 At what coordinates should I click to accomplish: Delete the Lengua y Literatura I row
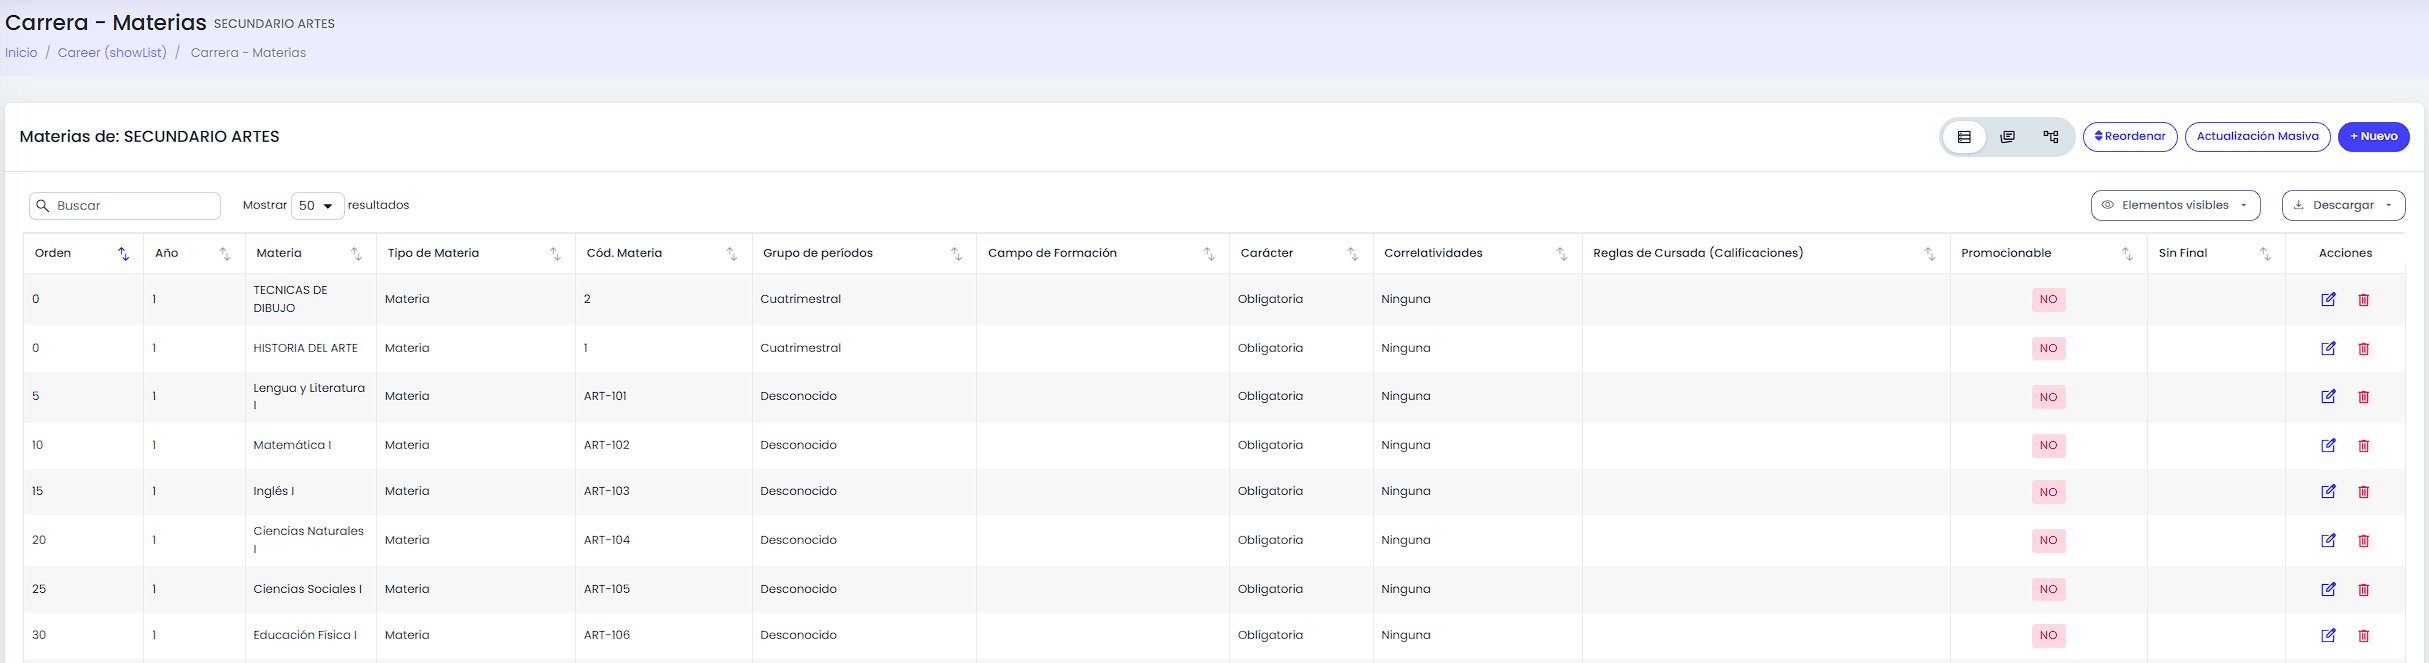[2364, 396]
